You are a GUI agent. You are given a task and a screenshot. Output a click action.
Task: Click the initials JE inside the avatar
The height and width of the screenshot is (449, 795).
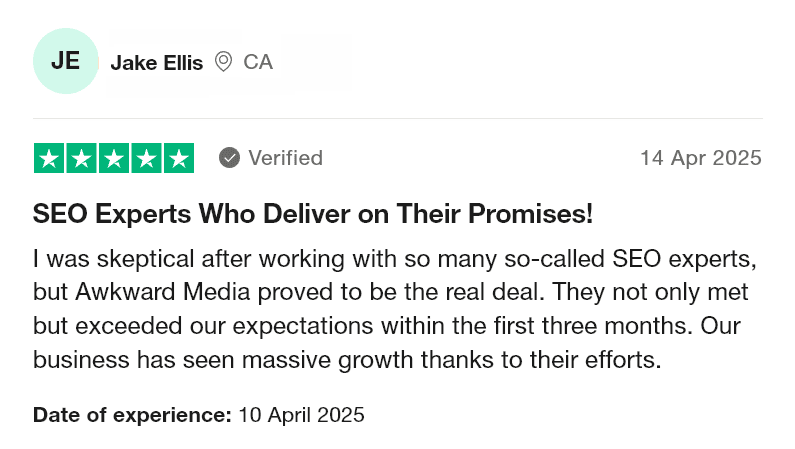pos(65,61)
